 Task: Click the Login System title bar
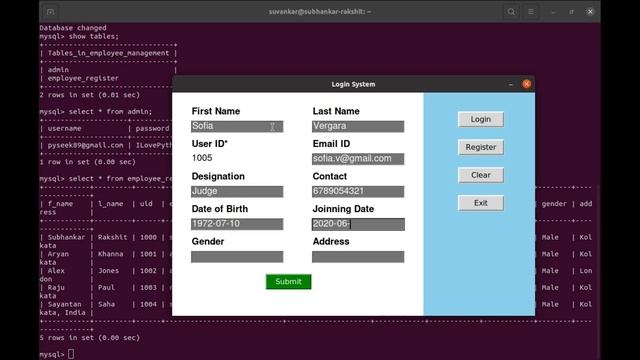[353, 84]
